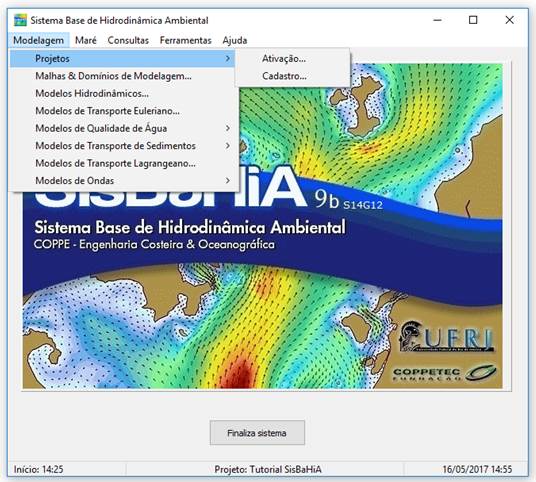The height and width of the screenshot is (482, 536).
Task: Click COPPE - Engenharia Costeira & Oceanográfica text
Action: [154, 244]
